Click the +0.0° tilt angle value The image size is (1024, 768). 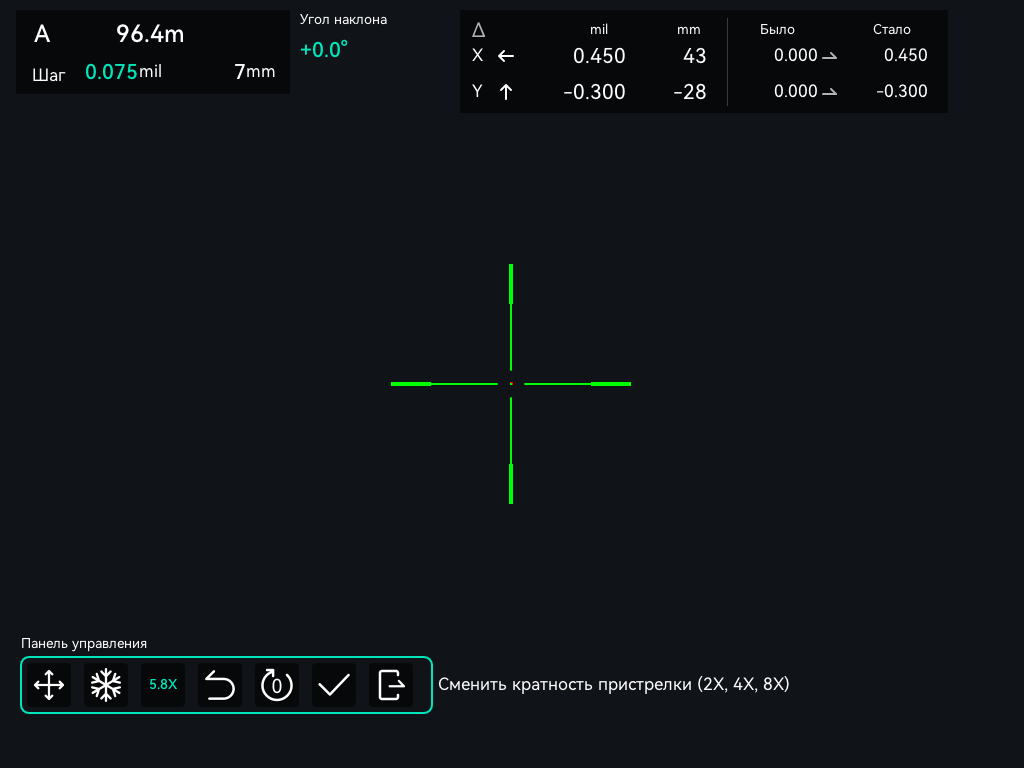pyautogui.click(x=324, y=50)
